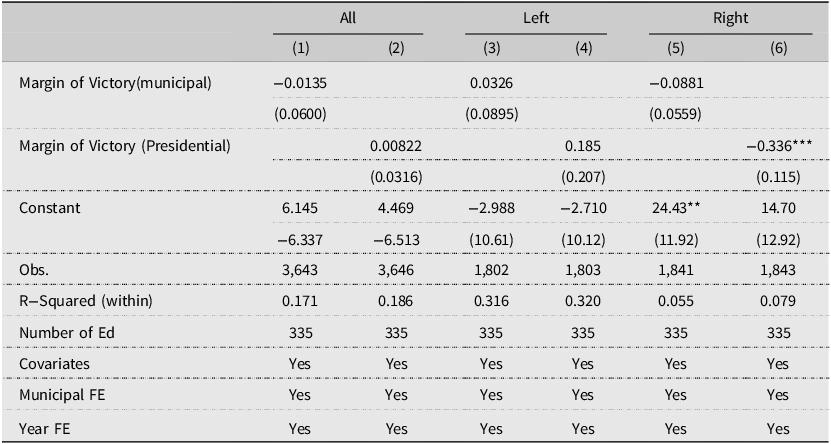
Task: Click the 'Right' column group header
Action: tap(730, 18)
